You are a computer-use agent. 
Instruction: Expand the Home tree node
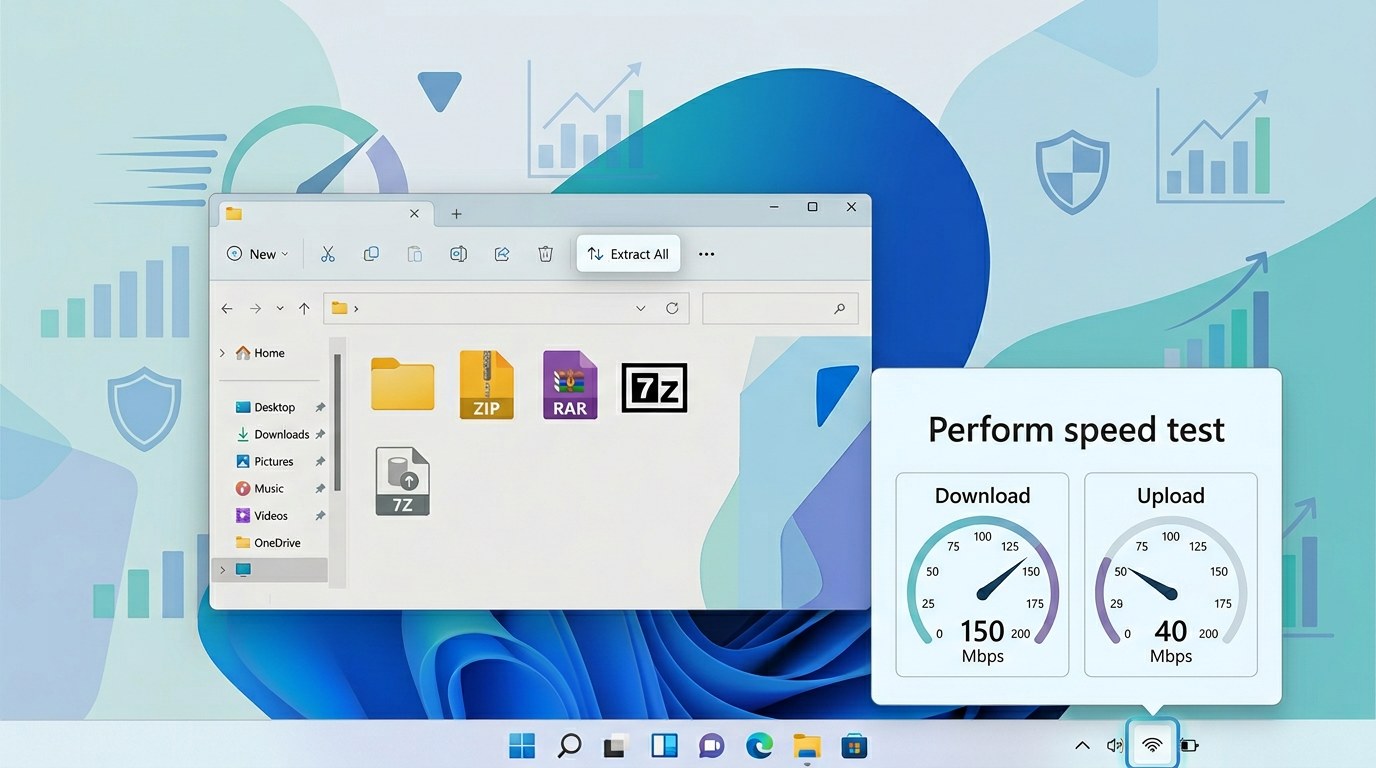pyautogui.click(x=222, y=353)
